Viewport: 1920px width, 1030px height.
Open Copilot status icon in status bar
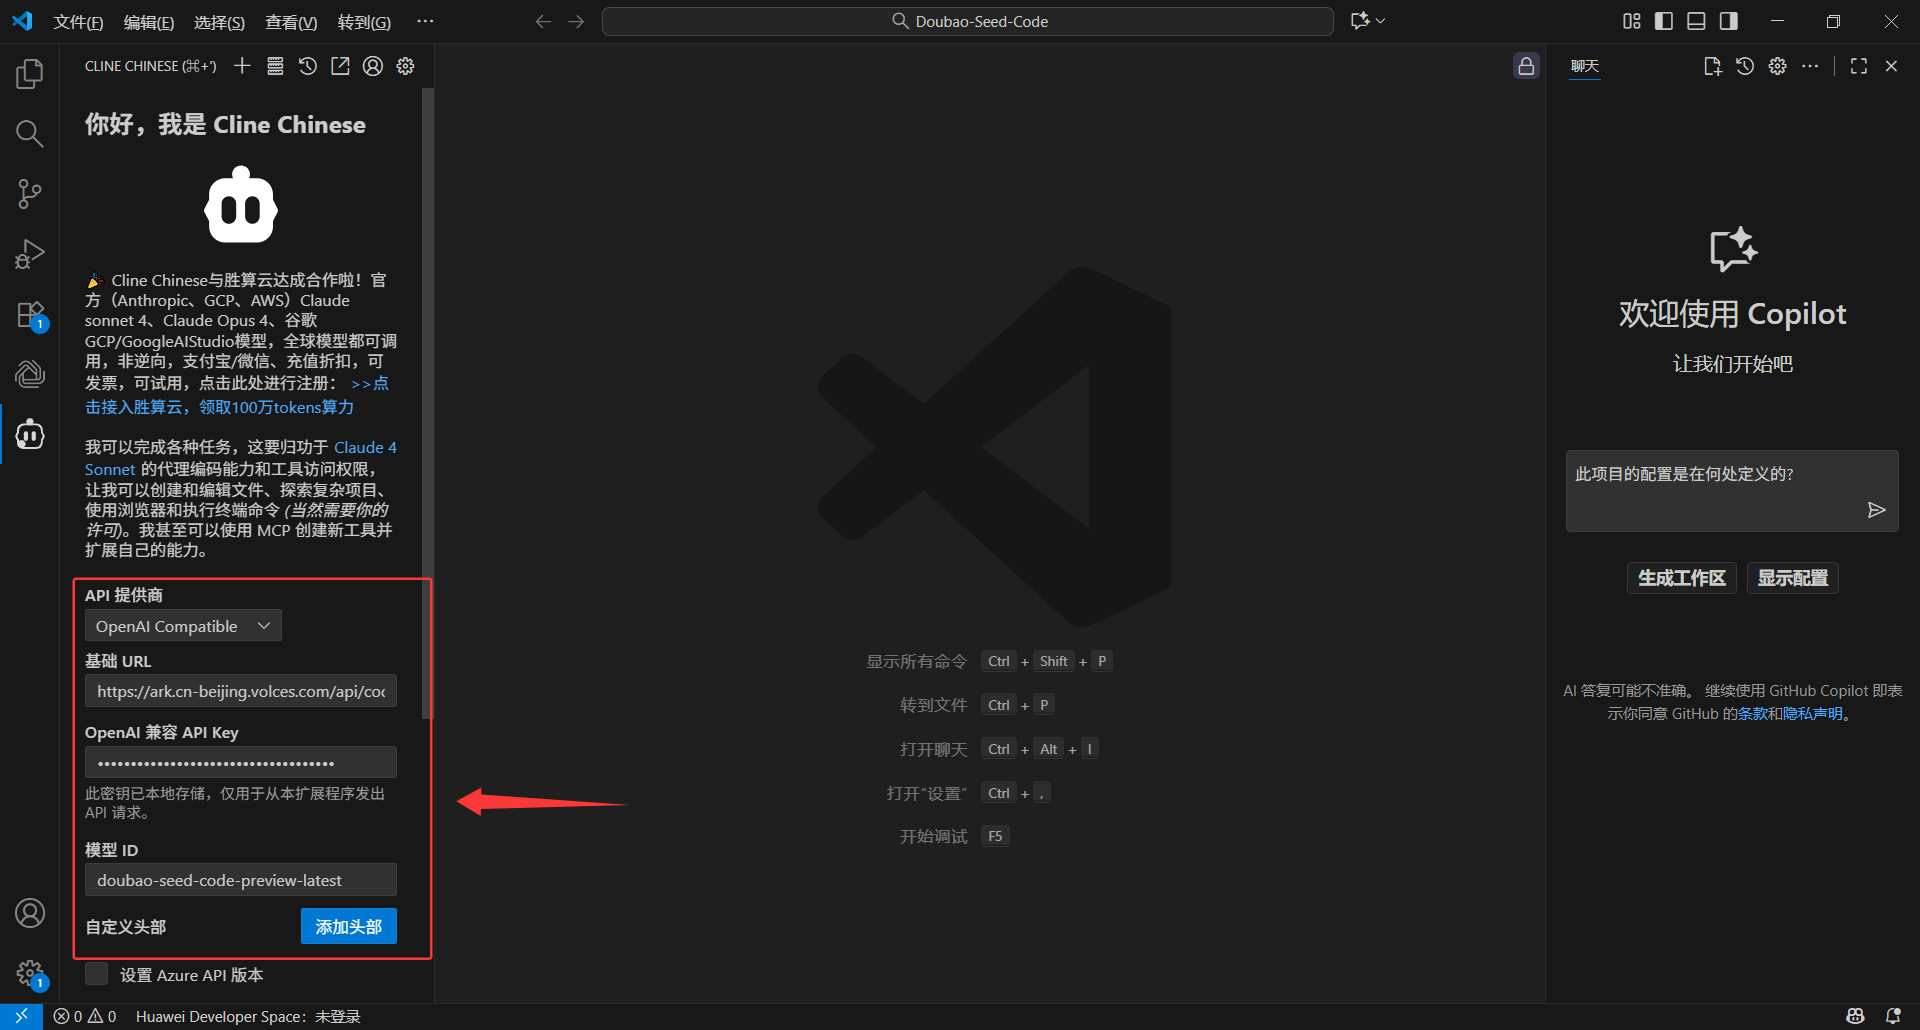click(1855, 1016)
